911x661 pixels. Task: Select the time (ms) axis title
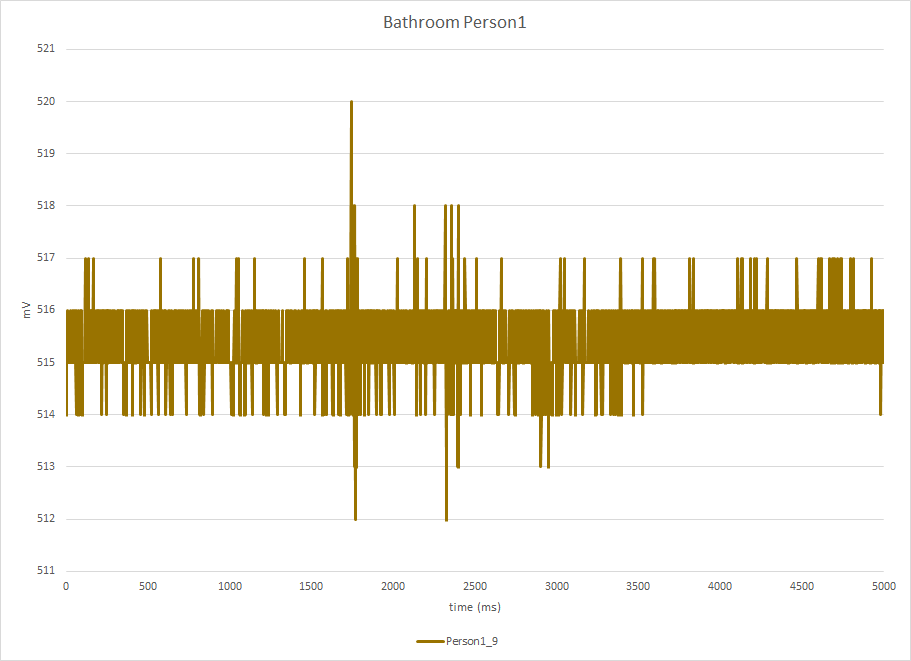(x=475, y=607)
